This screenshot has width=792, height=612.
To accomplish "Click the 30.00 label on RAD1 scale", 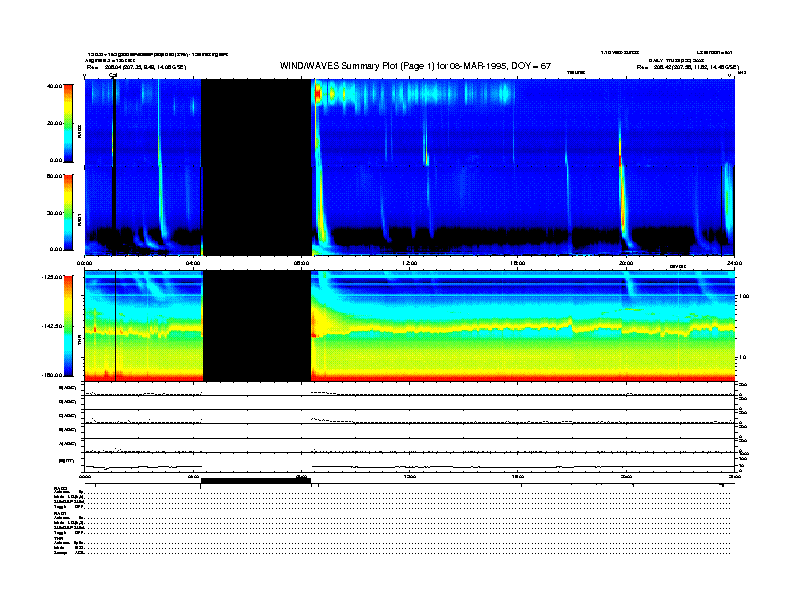I will (x=54, y=213).
